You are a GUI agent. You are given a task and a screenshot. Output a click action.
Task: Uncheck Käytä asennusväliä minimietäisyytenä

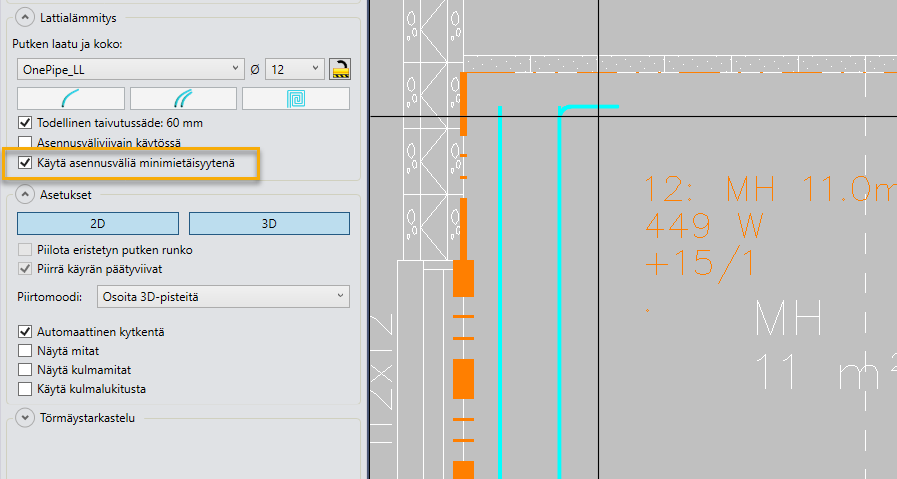[25, 162]
